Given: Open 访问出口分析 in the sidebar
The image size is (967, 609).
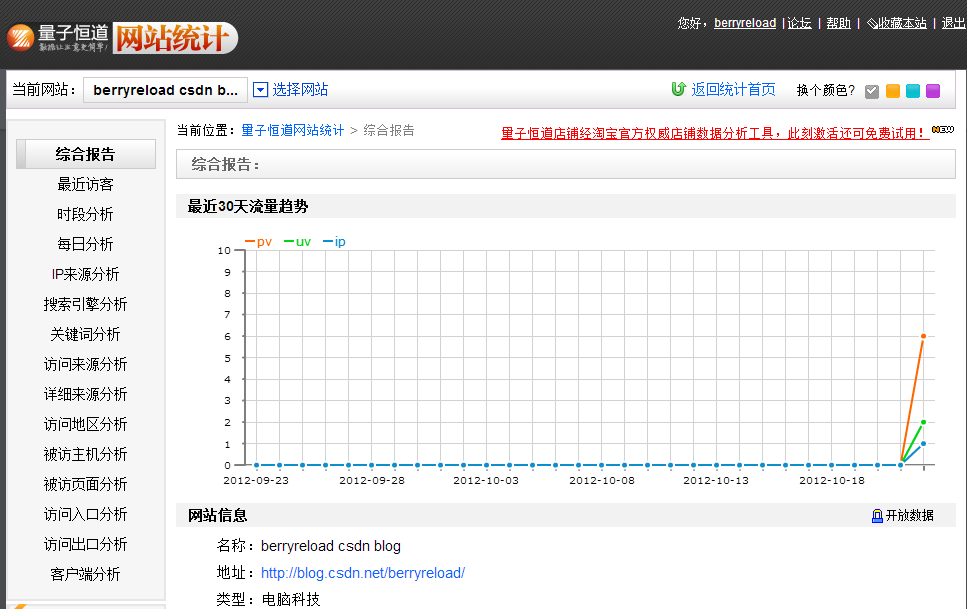Looking at the screenshot, I should (86, 544).
